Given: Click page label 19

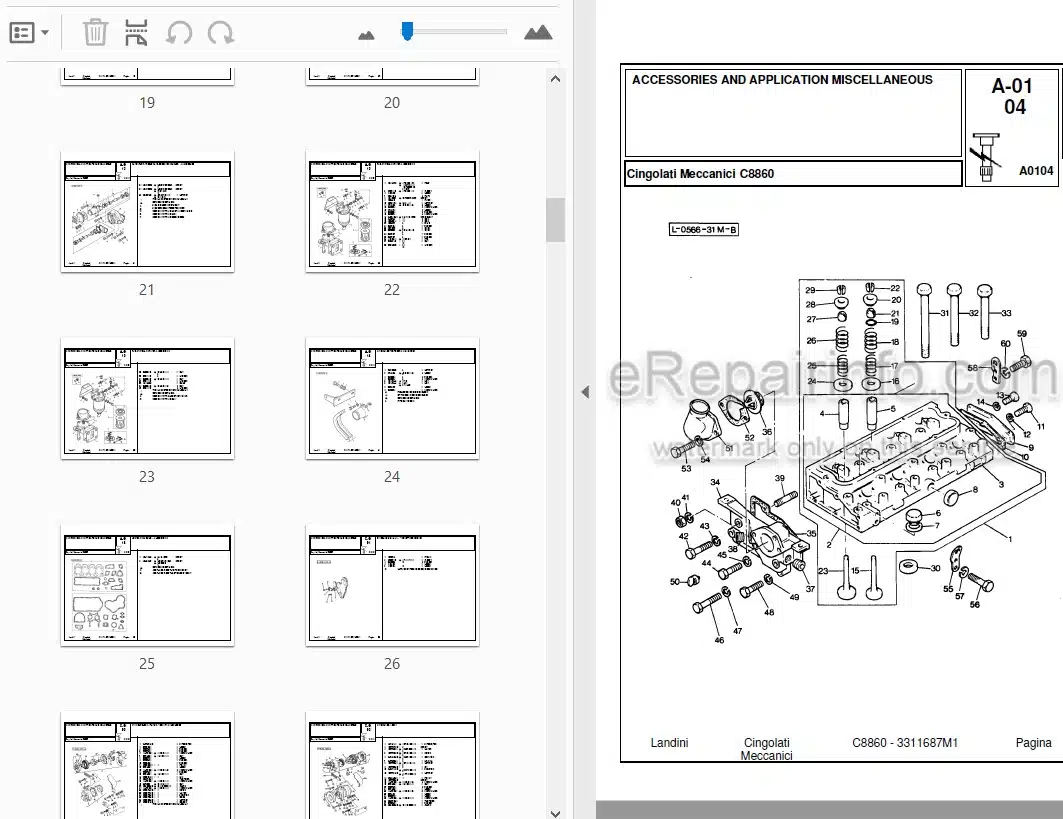Looking at the screenshot, I should point(147,103).
